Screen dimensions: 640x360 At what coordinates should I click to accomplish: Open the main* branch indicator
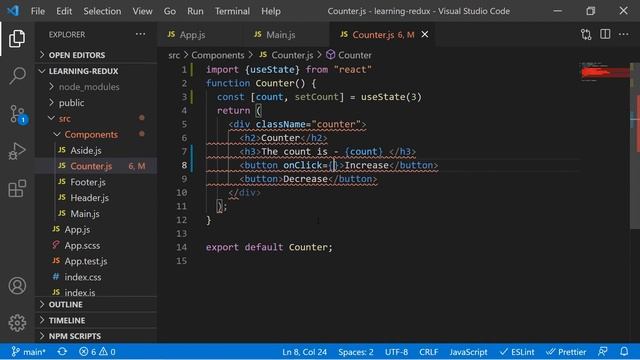point(29,351)
